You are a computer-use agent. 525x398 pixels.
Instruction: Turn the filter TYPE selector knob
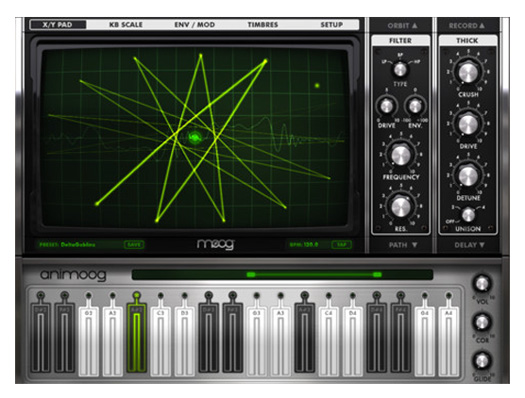(x=400, y=70)
